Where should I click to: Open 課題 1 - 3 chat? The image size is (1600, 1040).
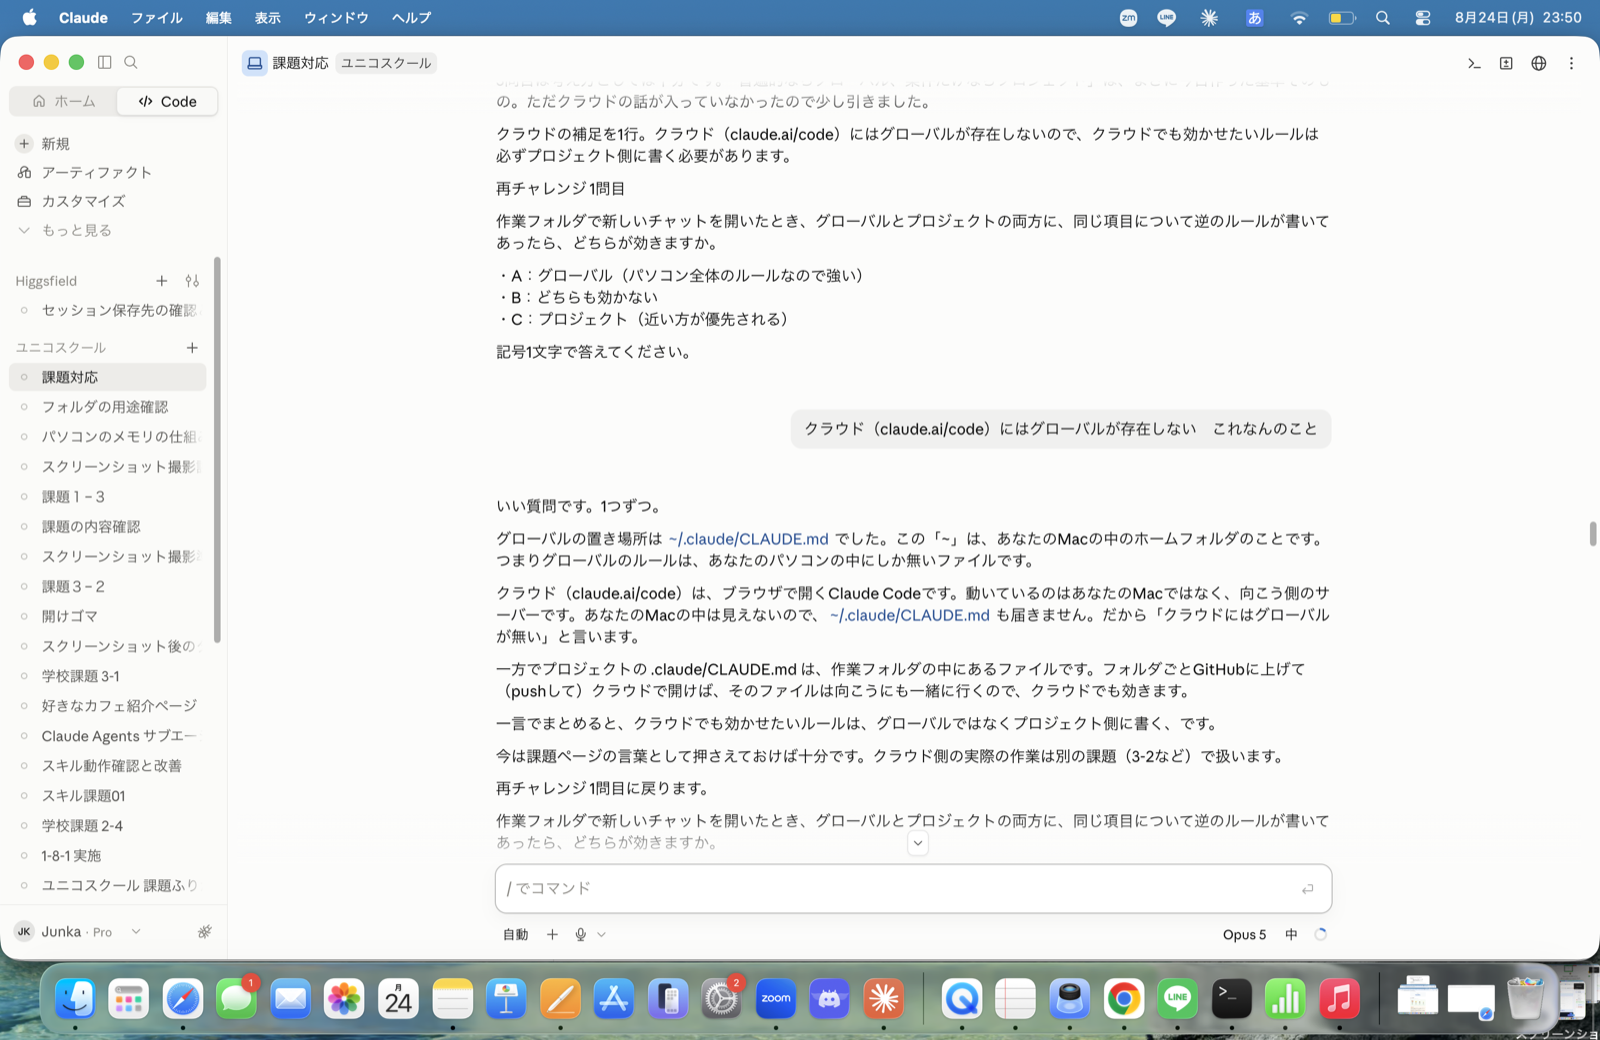click(108, 497)
